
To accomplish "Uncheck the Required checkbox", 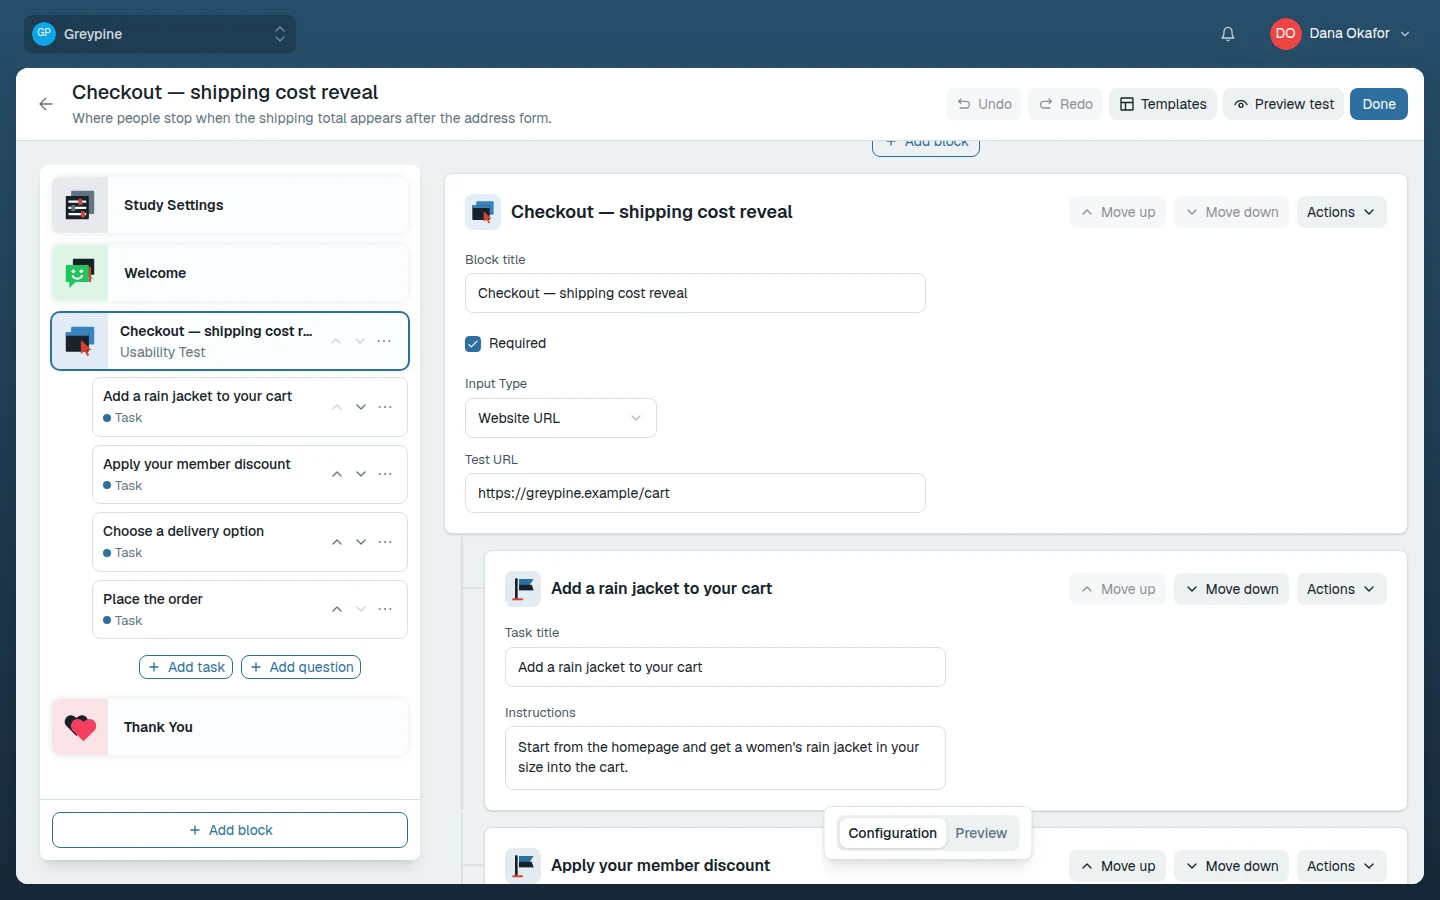I will pyautogui.click(x=473, y=343).
